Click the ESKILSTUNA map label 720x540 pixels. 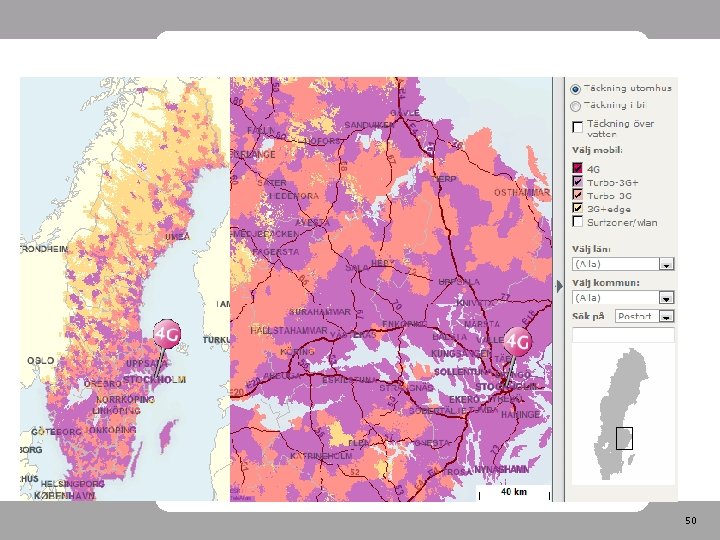pyautogui.click(x=349, y=380)
